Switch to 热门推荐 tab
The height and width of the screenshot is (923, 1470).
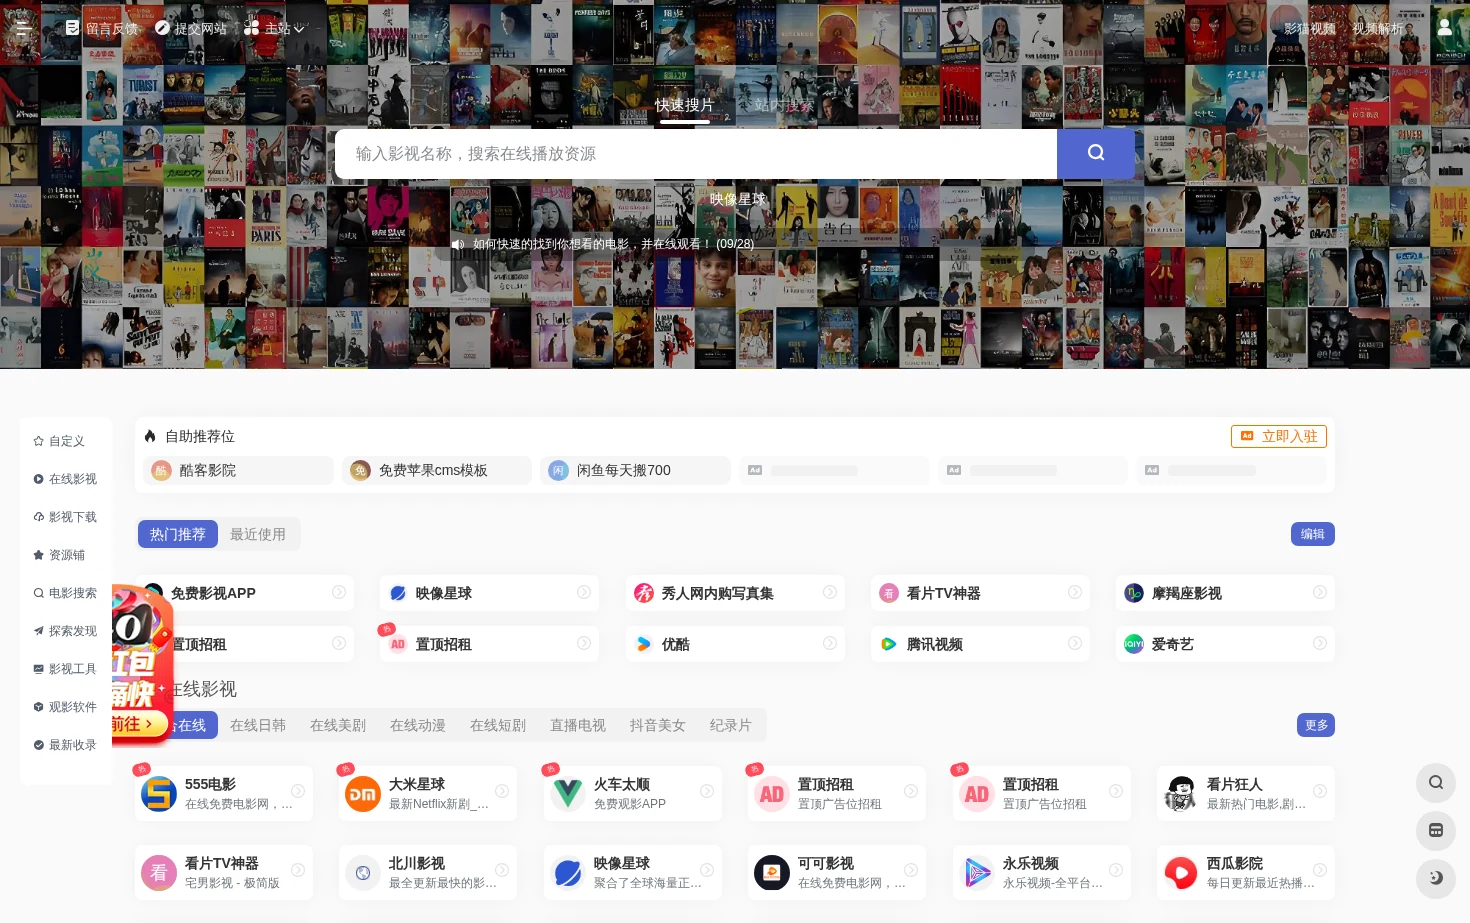[x=178, y=534]
